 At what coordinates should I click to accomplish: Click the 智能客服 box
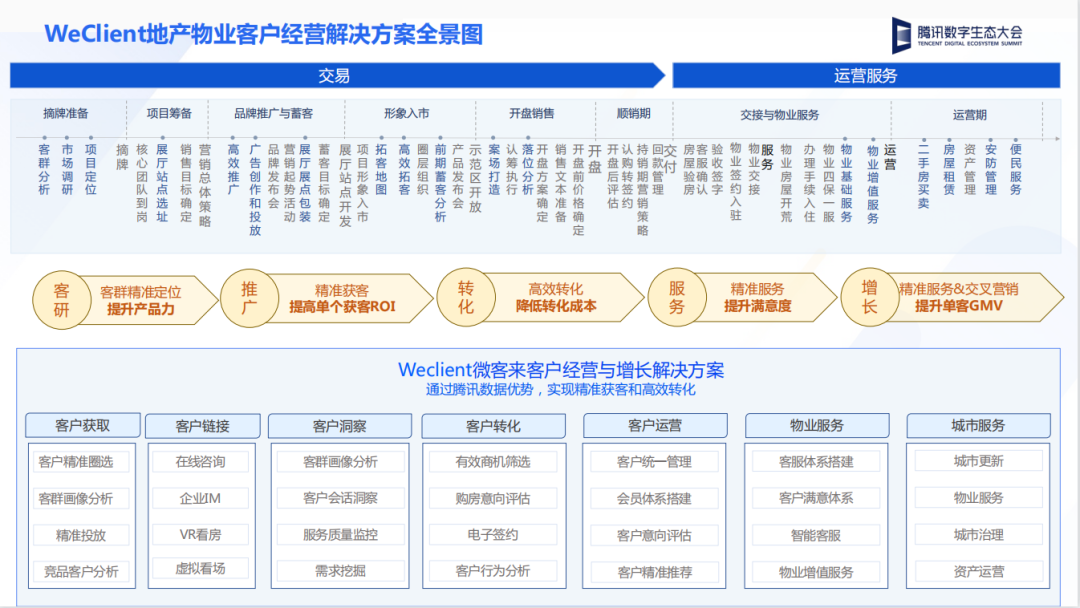pyautogui.click(x=816, y=535)
